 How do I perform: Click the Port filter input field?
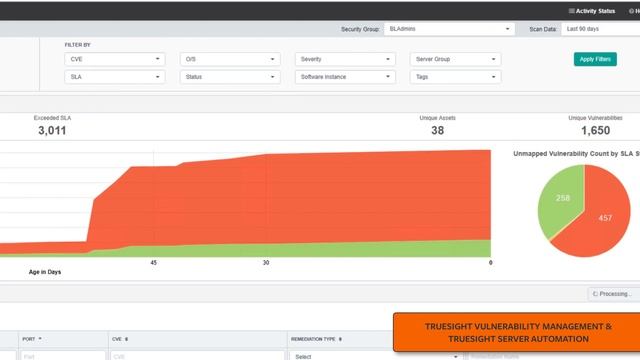[x=63, y=356]
